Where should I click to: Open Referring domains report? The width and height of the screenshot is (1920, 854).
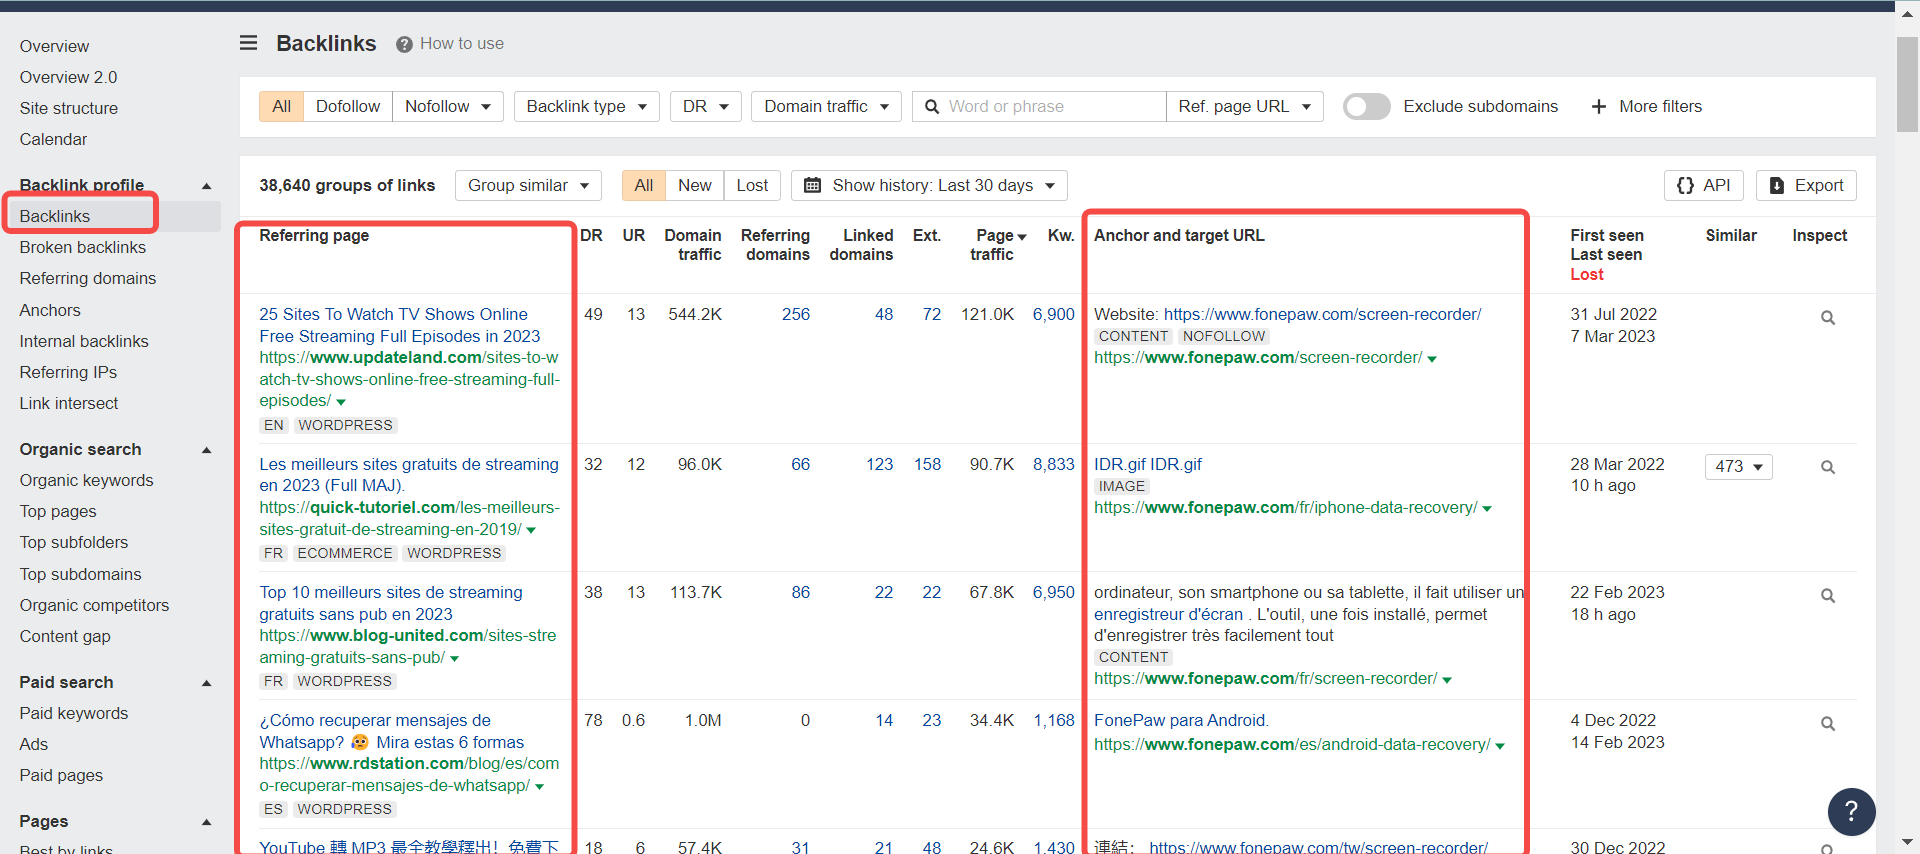(87, 278)
